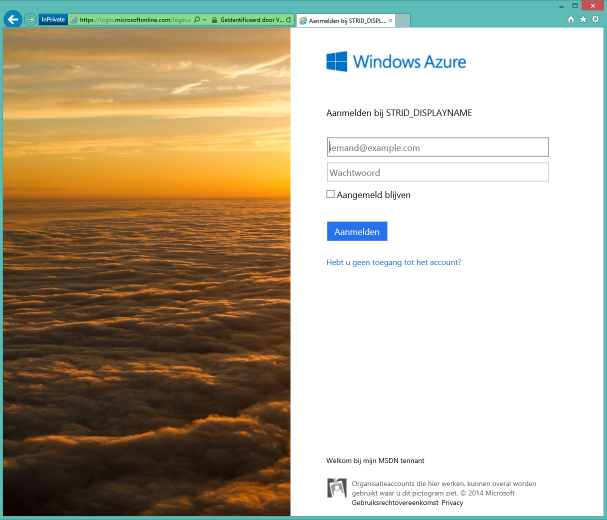Viewport: 607px width, 520px height.
Task: Close the Aanmelden bij STRID_DISPL tab
Action: pyautogui.click(x=390, y=19)
